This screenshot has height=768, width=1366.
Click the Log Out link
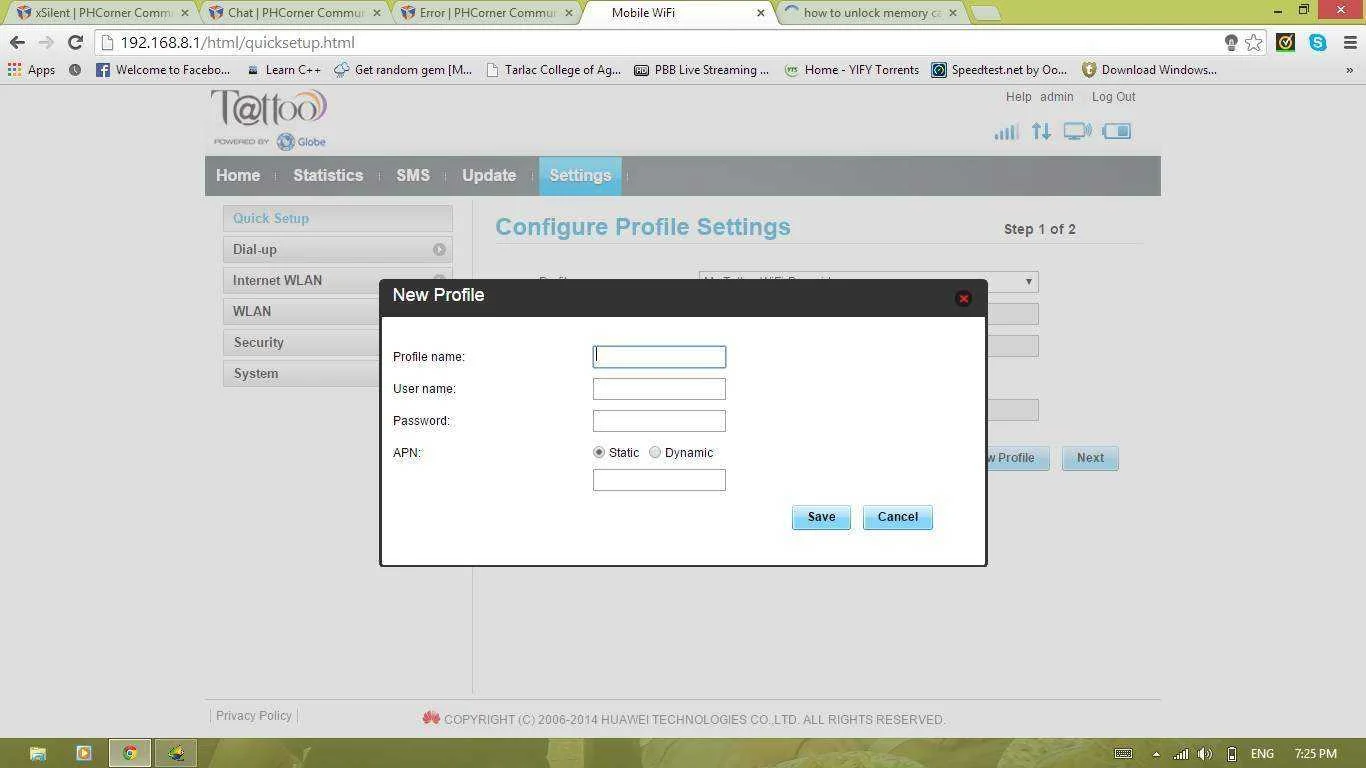1113,97
